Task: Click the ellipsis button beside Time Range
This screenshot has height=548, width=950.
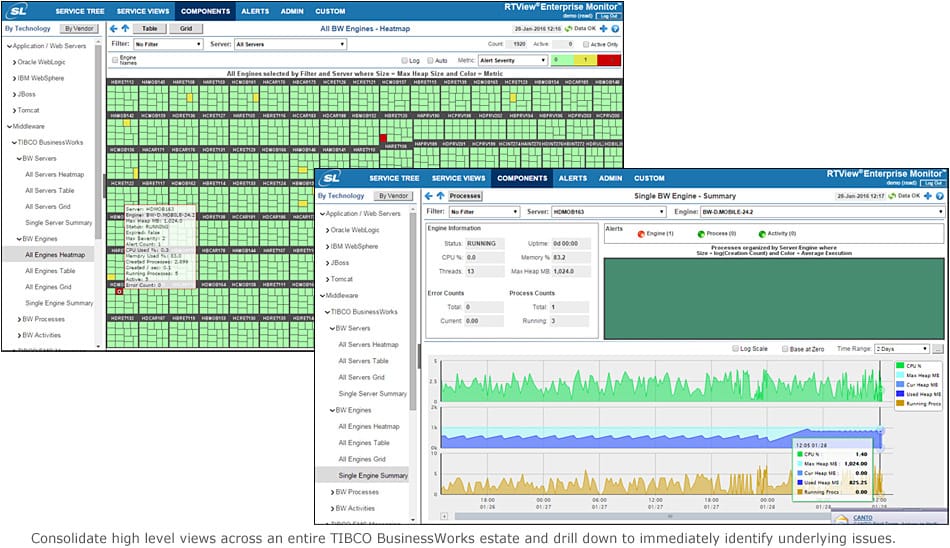Action: click(x=938, y=349)
